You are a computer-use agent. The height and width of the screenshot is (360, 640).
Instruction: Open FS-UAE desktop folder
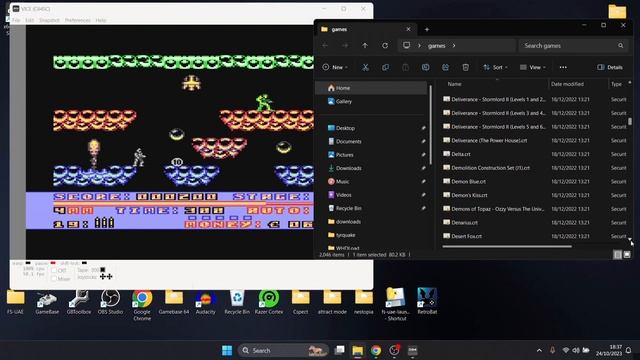tap(16, 301)
